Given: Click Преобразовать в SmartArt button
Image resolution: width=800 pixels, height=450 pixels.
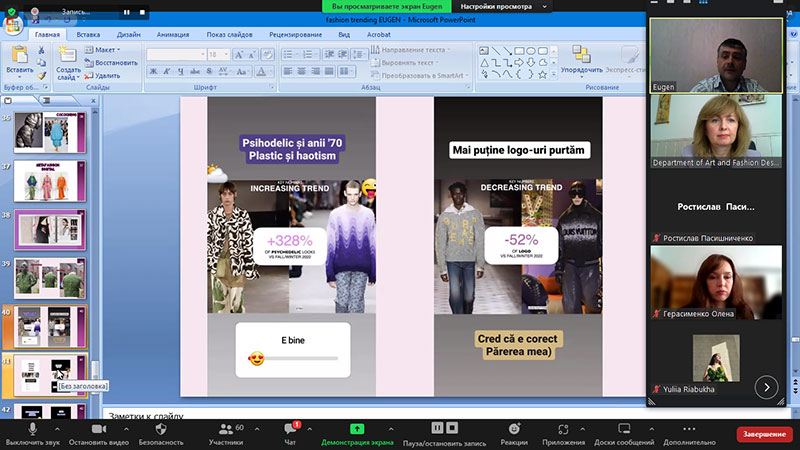Looking at the screenshot, I should (420, 75).
